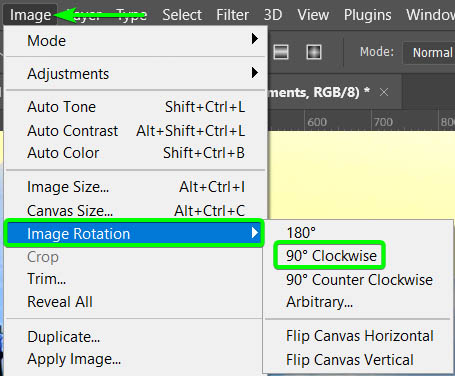Open the Filter menu
Image resolution: width=455 pixels, height=376 pixels.
pos(232,15)
